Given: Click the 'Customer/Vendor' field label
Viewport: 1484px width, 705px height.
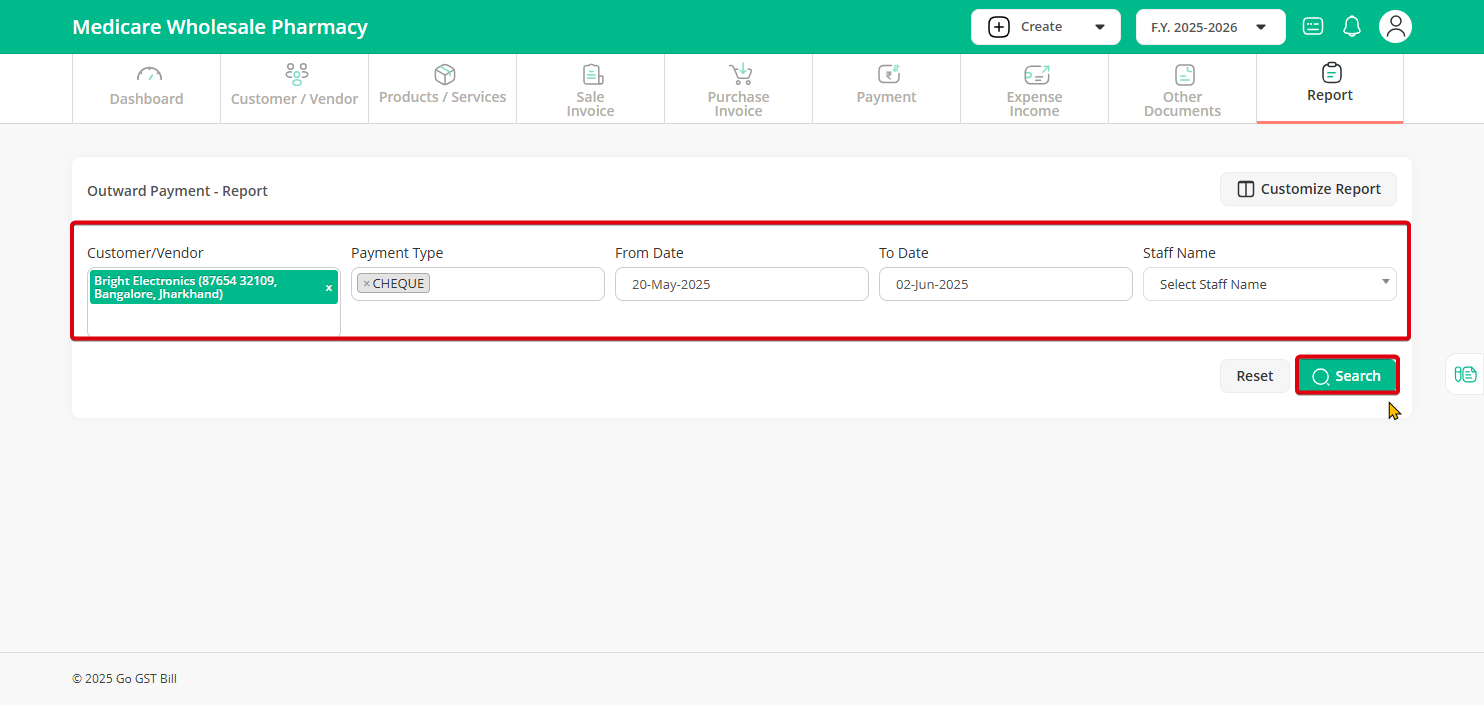Looking at the screenshot, I should [145, 253].
